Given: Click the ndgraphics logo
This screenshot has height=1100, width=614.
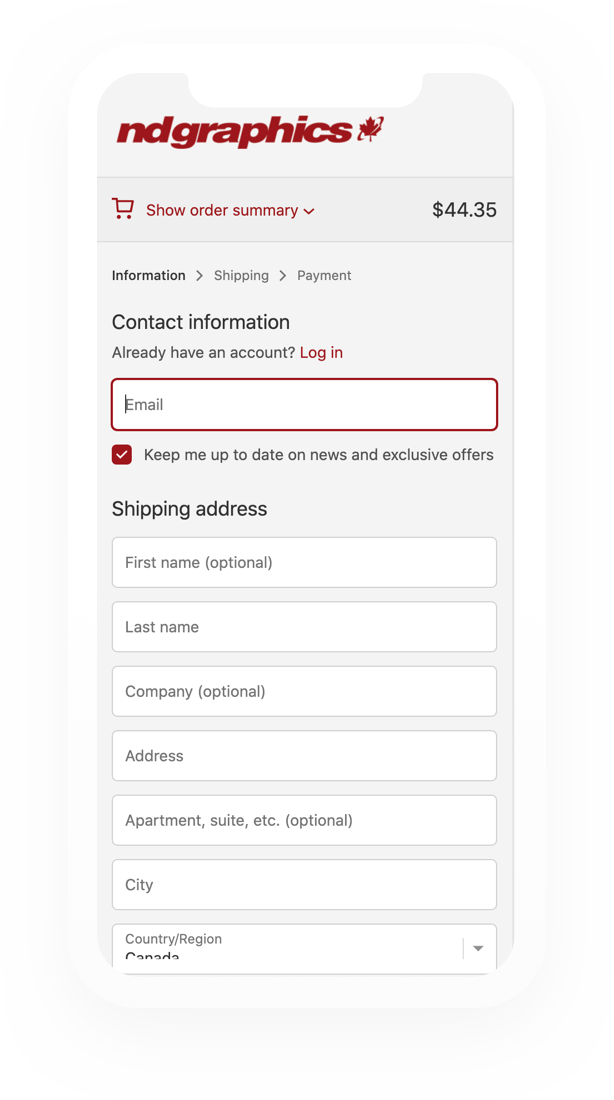Looking at the screenshot, I should [x=250, y=131].
